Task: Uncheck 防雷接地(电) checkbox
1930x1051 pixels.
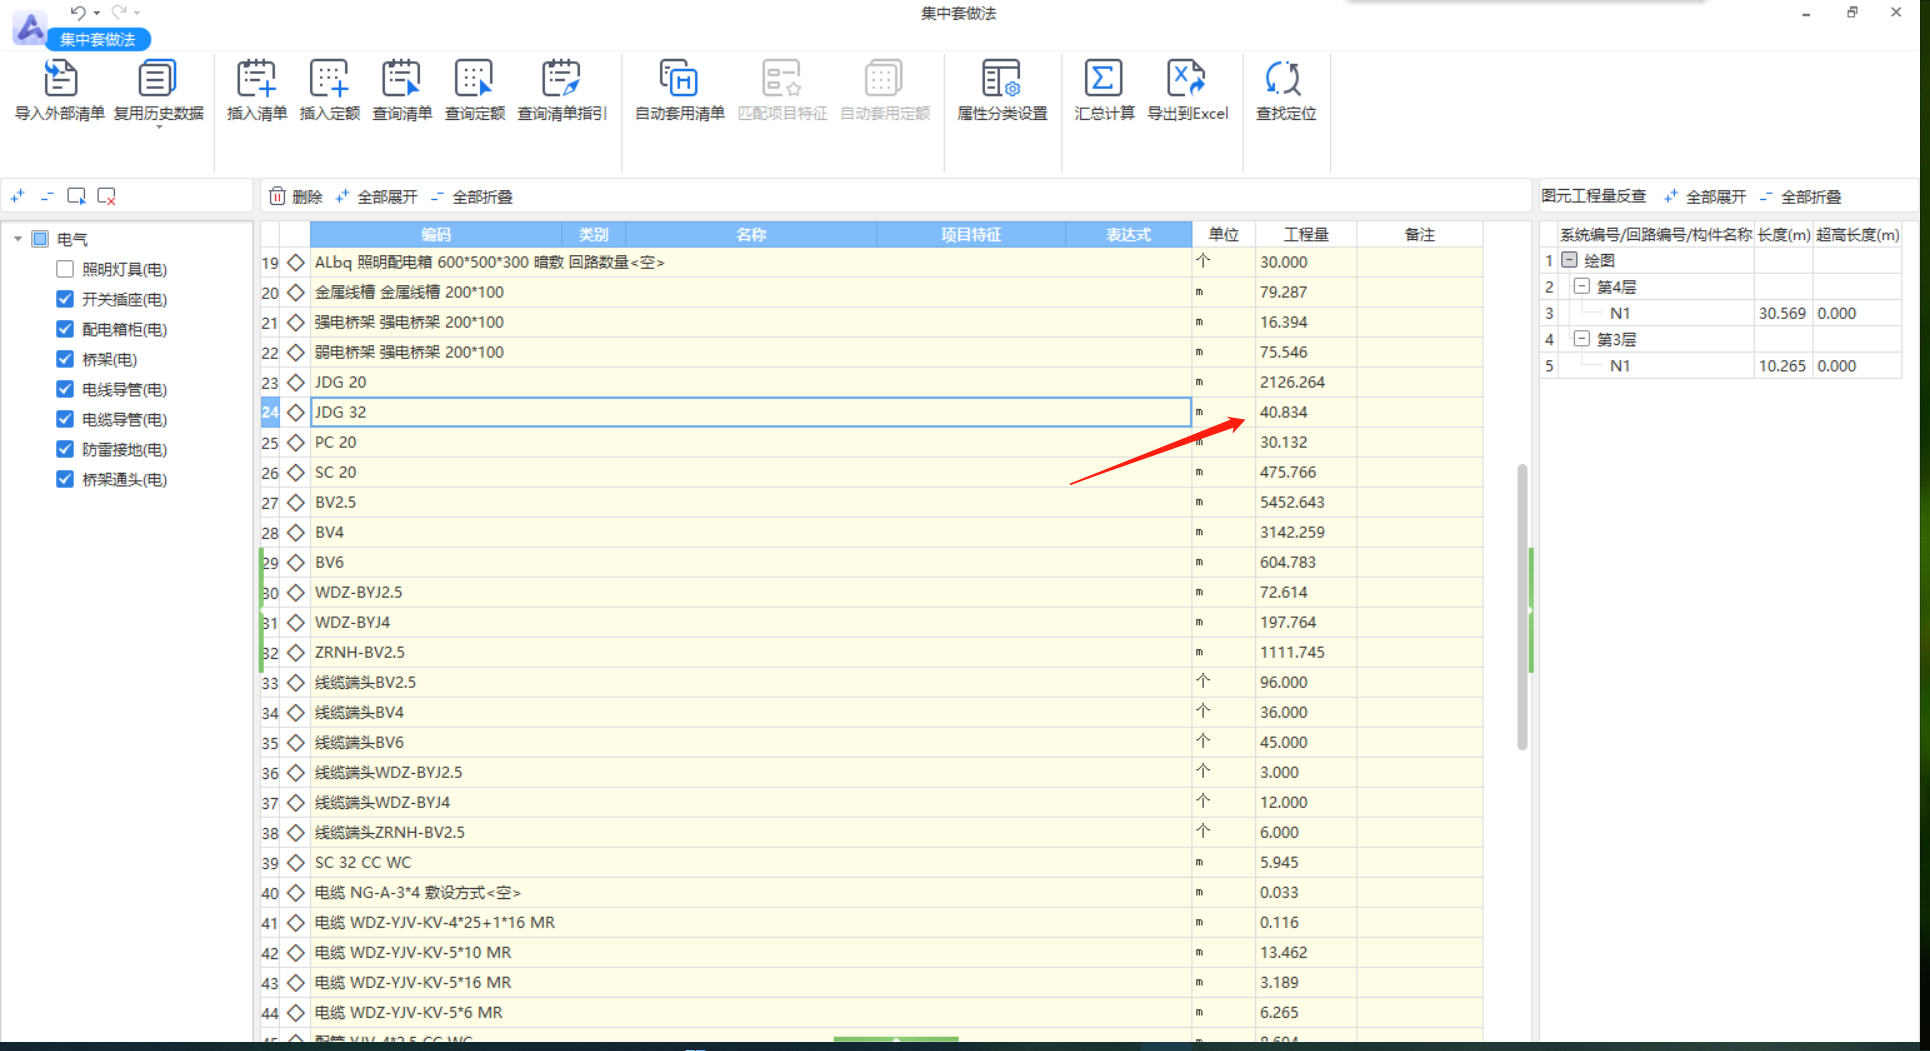Action: [x=65, y=449]
